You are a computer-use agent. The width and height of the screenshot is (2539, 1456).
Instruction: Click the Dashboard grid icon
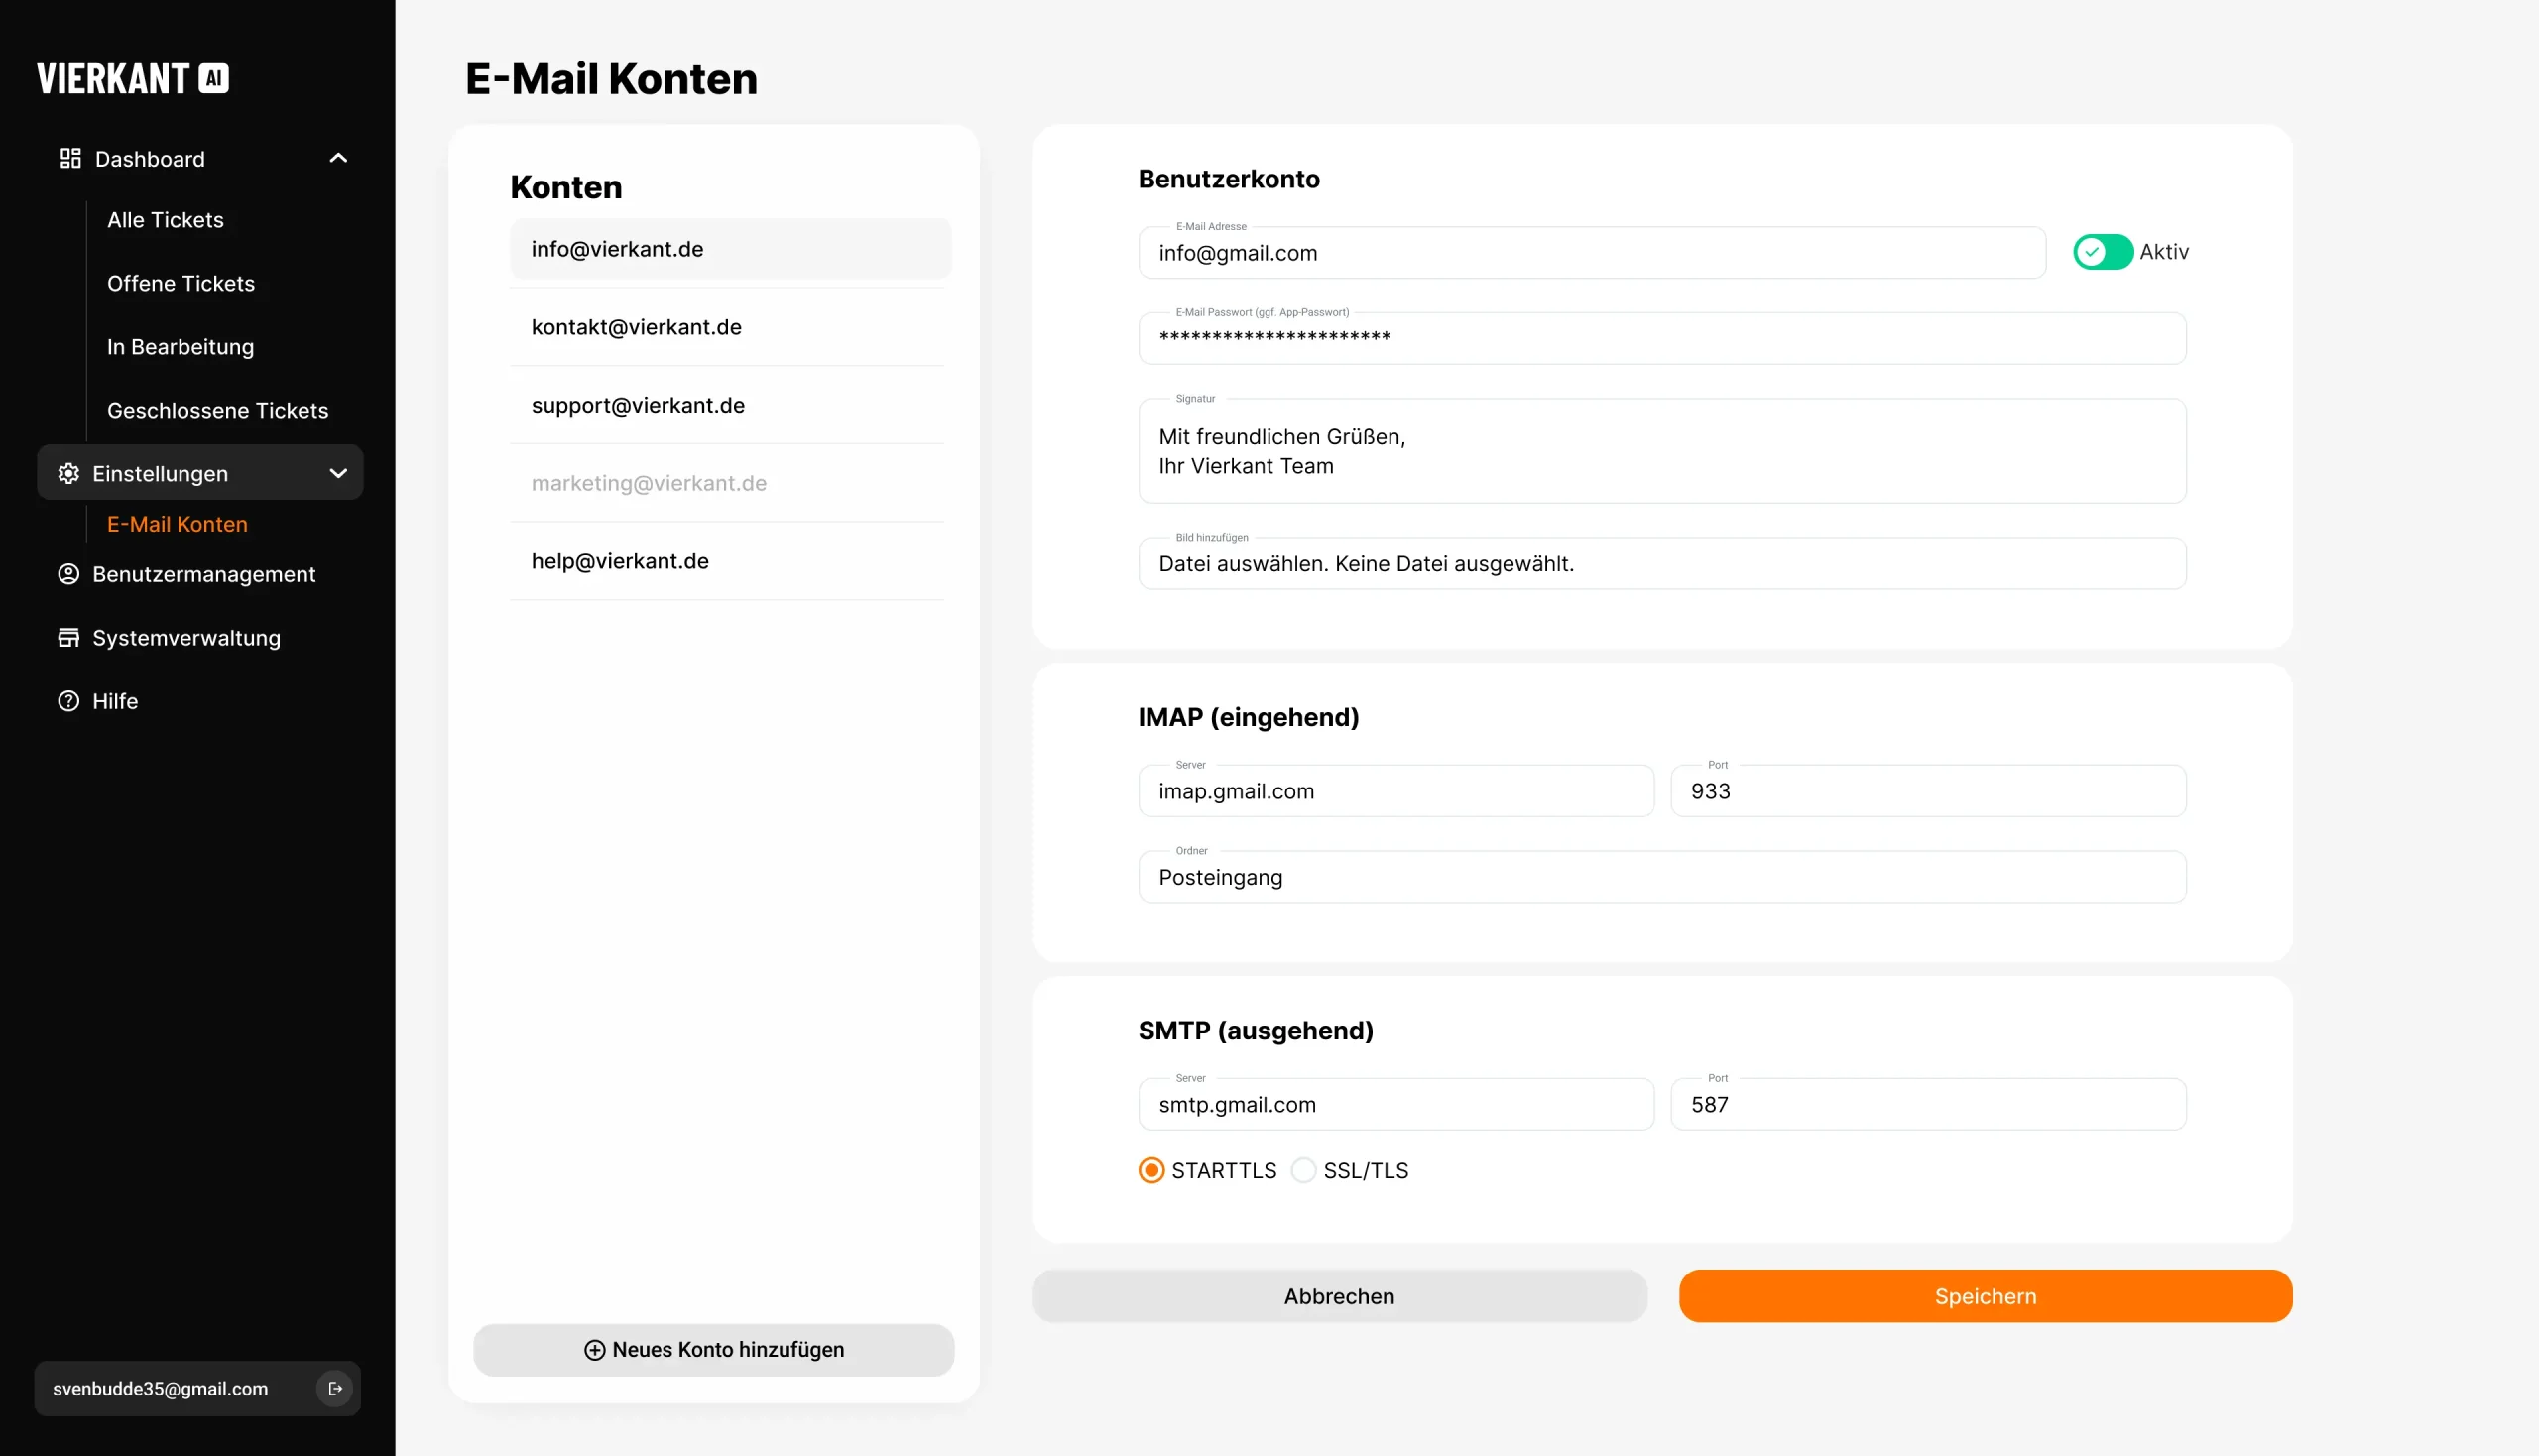click(x=70, y=158)
